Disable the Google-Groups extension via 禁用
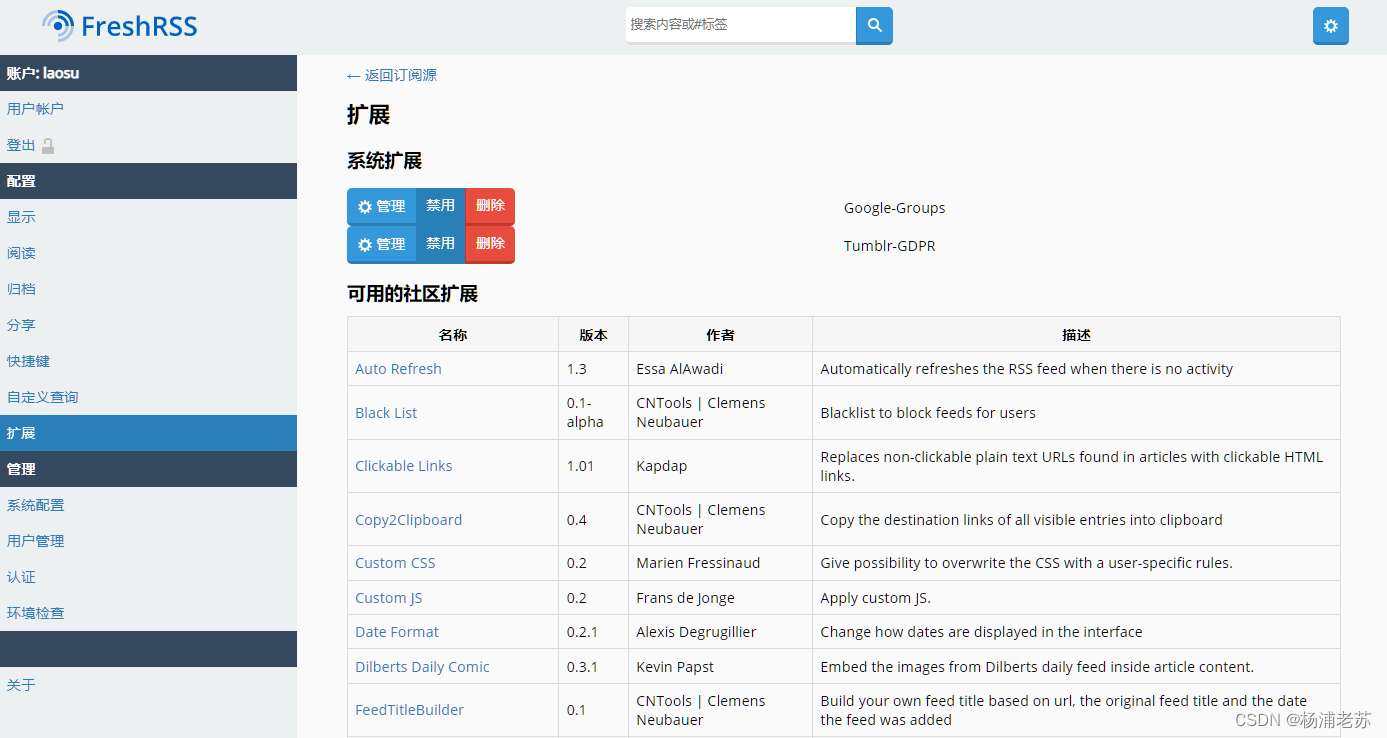The image size is (1387, 738). click(x=440, y=206)
